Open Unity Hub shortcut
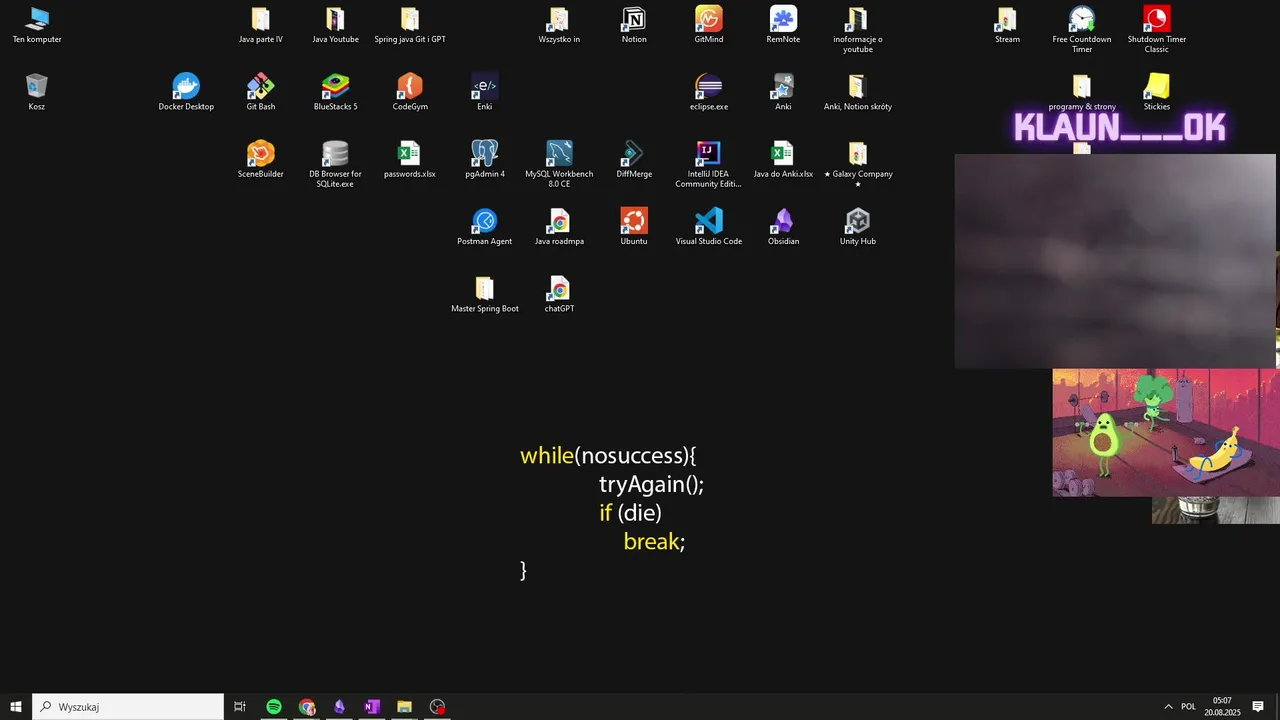 [x=858, y=227]
